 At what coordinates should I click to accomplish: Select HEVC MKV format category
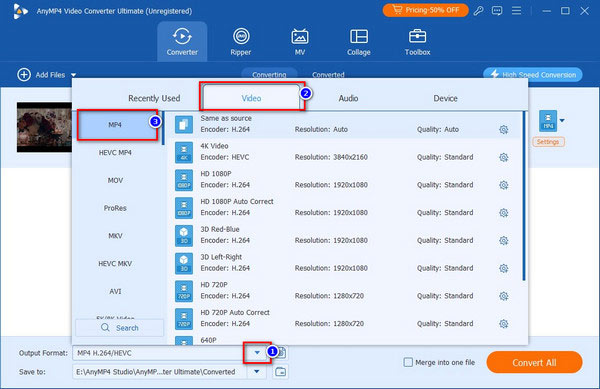click(115, 264)
